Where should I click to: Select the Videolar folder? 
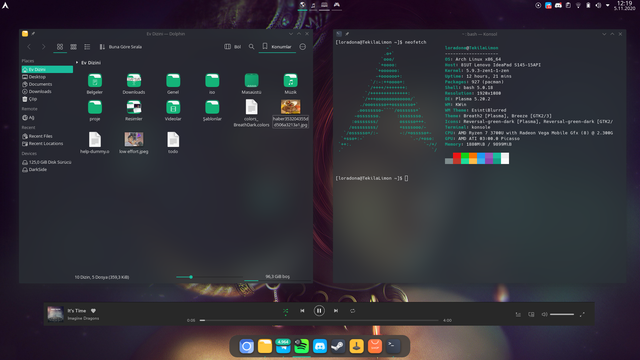pos(173,111)
